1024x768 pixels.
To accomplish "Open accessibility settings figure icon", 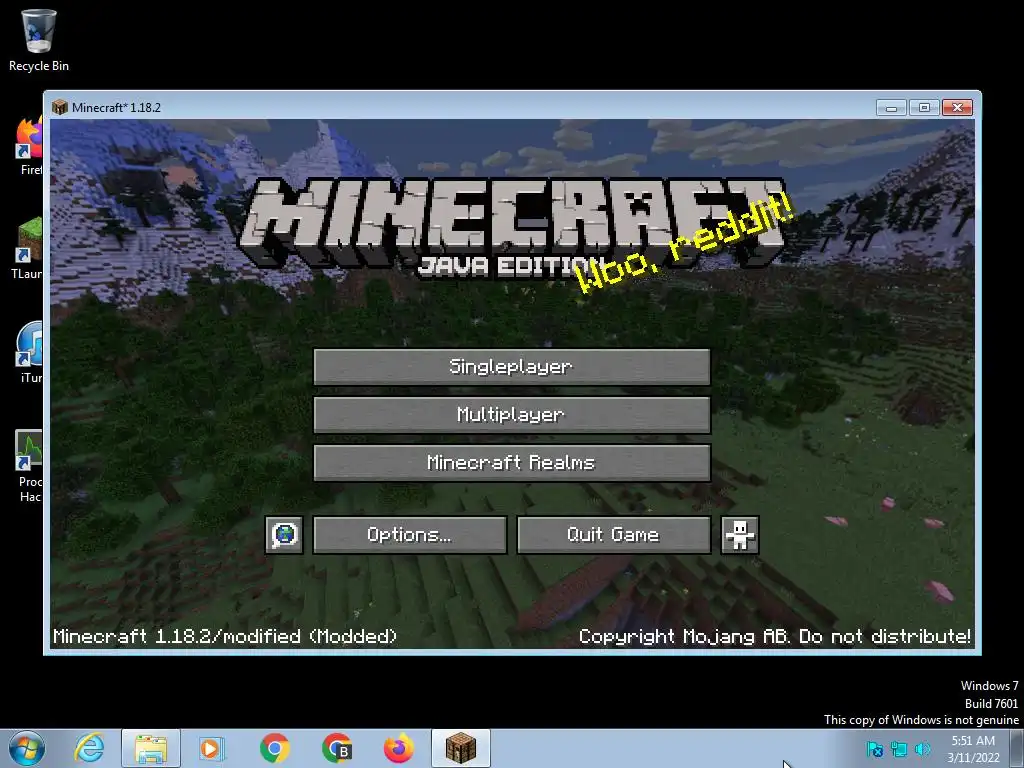I will 739,535.
